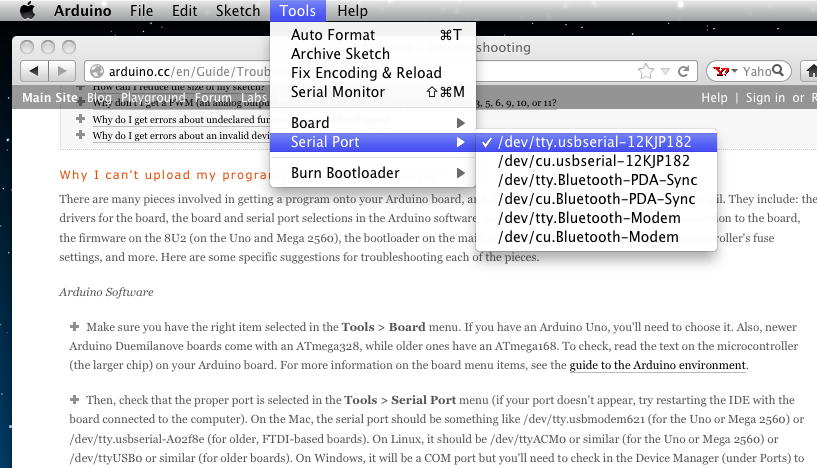Collapse the Tools > Serial Port tip bullet
Image resolution: width=817 pixels, height=468 pixels.
coord(75,400)
